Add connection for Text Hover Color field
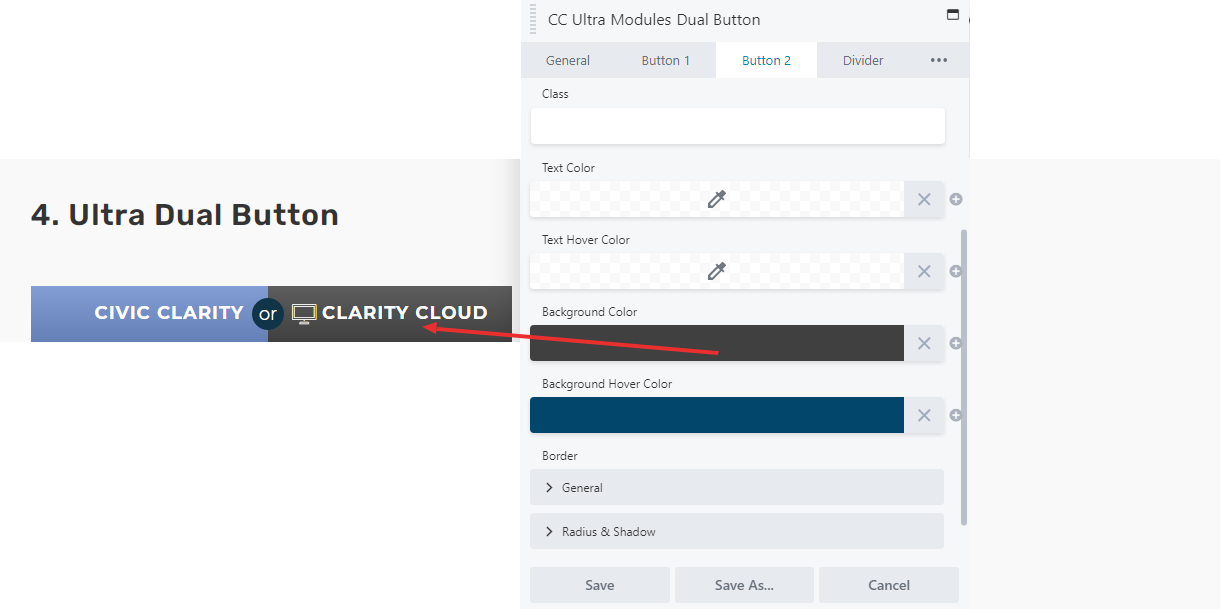Screen dimensions: 1221x609 click(x=956, y=271)
